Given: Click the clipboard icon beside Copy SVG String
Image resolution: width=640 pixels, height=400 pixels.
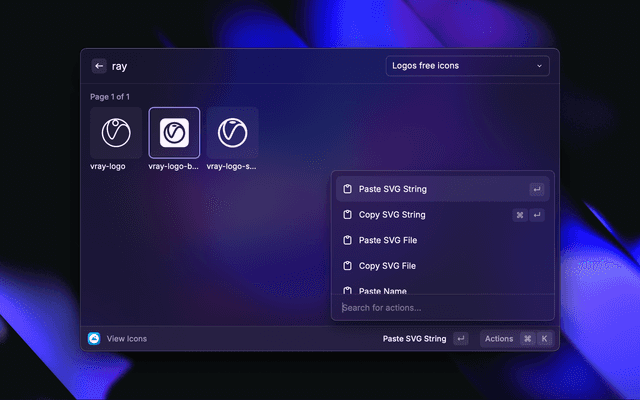Looking at the screenshot, I should [x=347, y=215].
